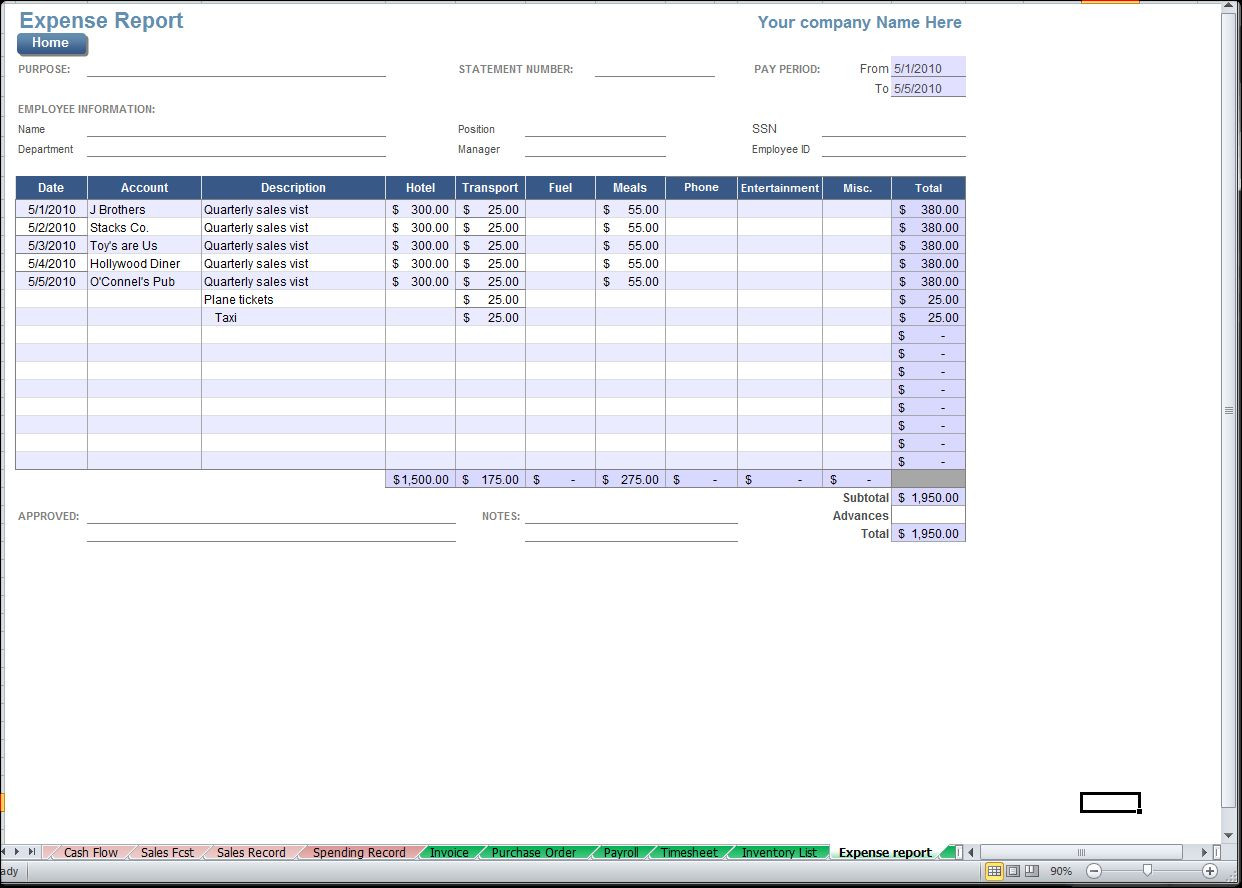Click the SSN input line
Image resolution: width=1242 pixels, height=888 pixels.
click(894, 129)
